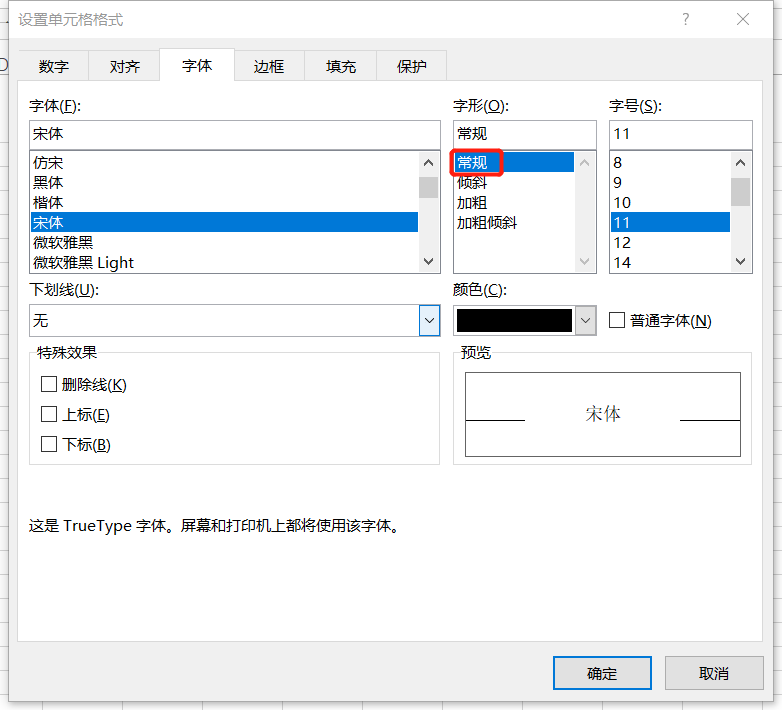Select 宋体 in the font list
This screenshot has height=710, width=782.
[224, 222]
